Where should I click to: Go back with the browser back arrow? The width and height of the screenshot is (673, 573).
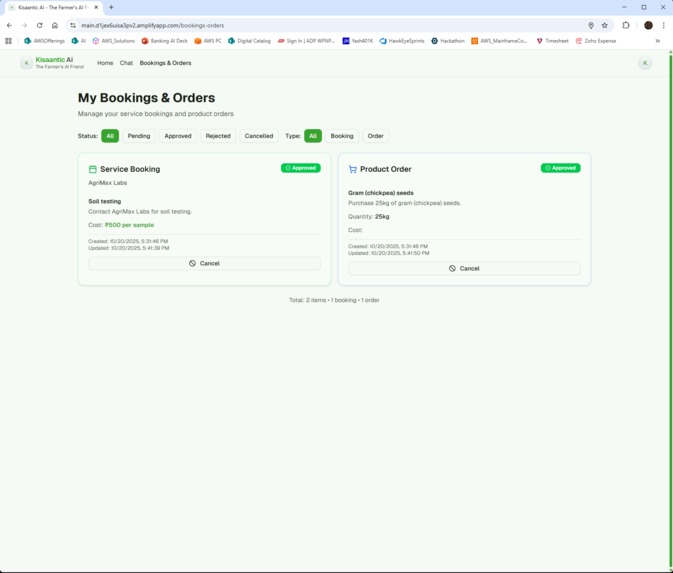tap(9, 25)
